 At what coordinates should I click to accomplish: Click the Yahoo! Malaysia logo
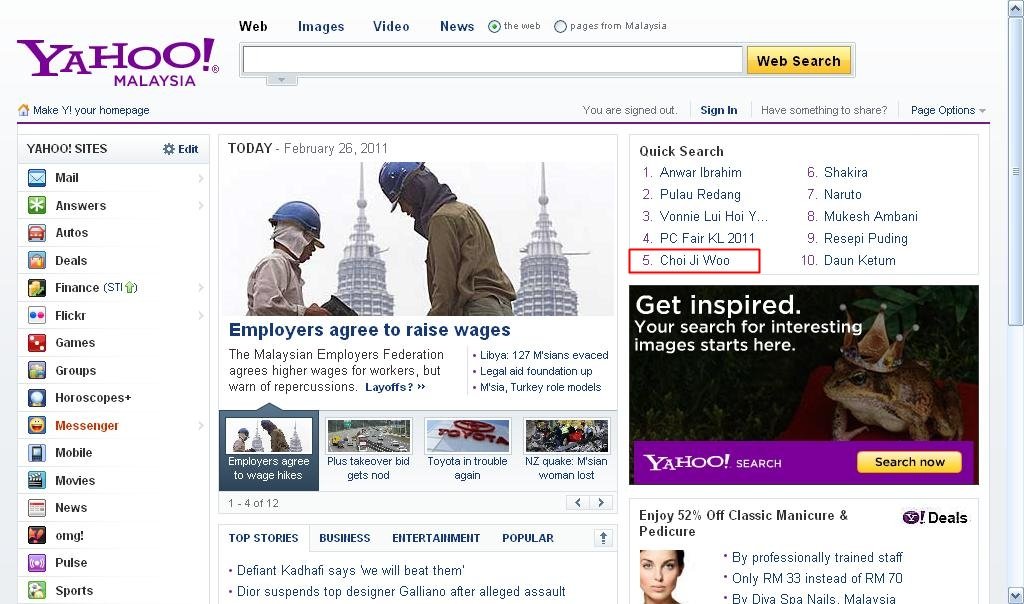click(118, 62)
